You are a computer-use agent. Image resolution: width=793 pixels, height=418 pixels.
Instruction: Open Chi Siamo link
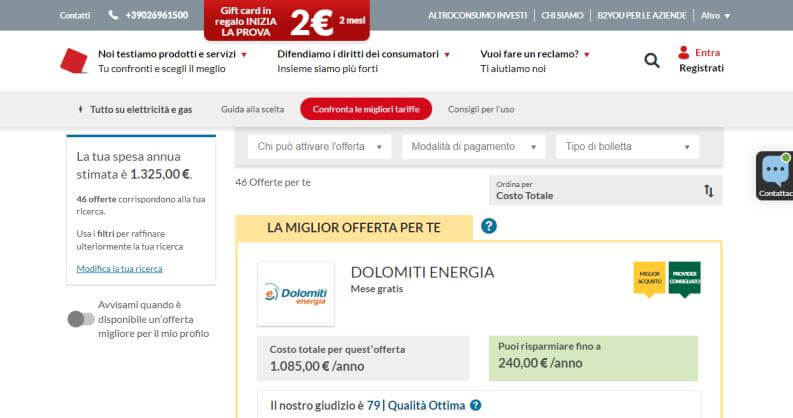click(562, 16)
